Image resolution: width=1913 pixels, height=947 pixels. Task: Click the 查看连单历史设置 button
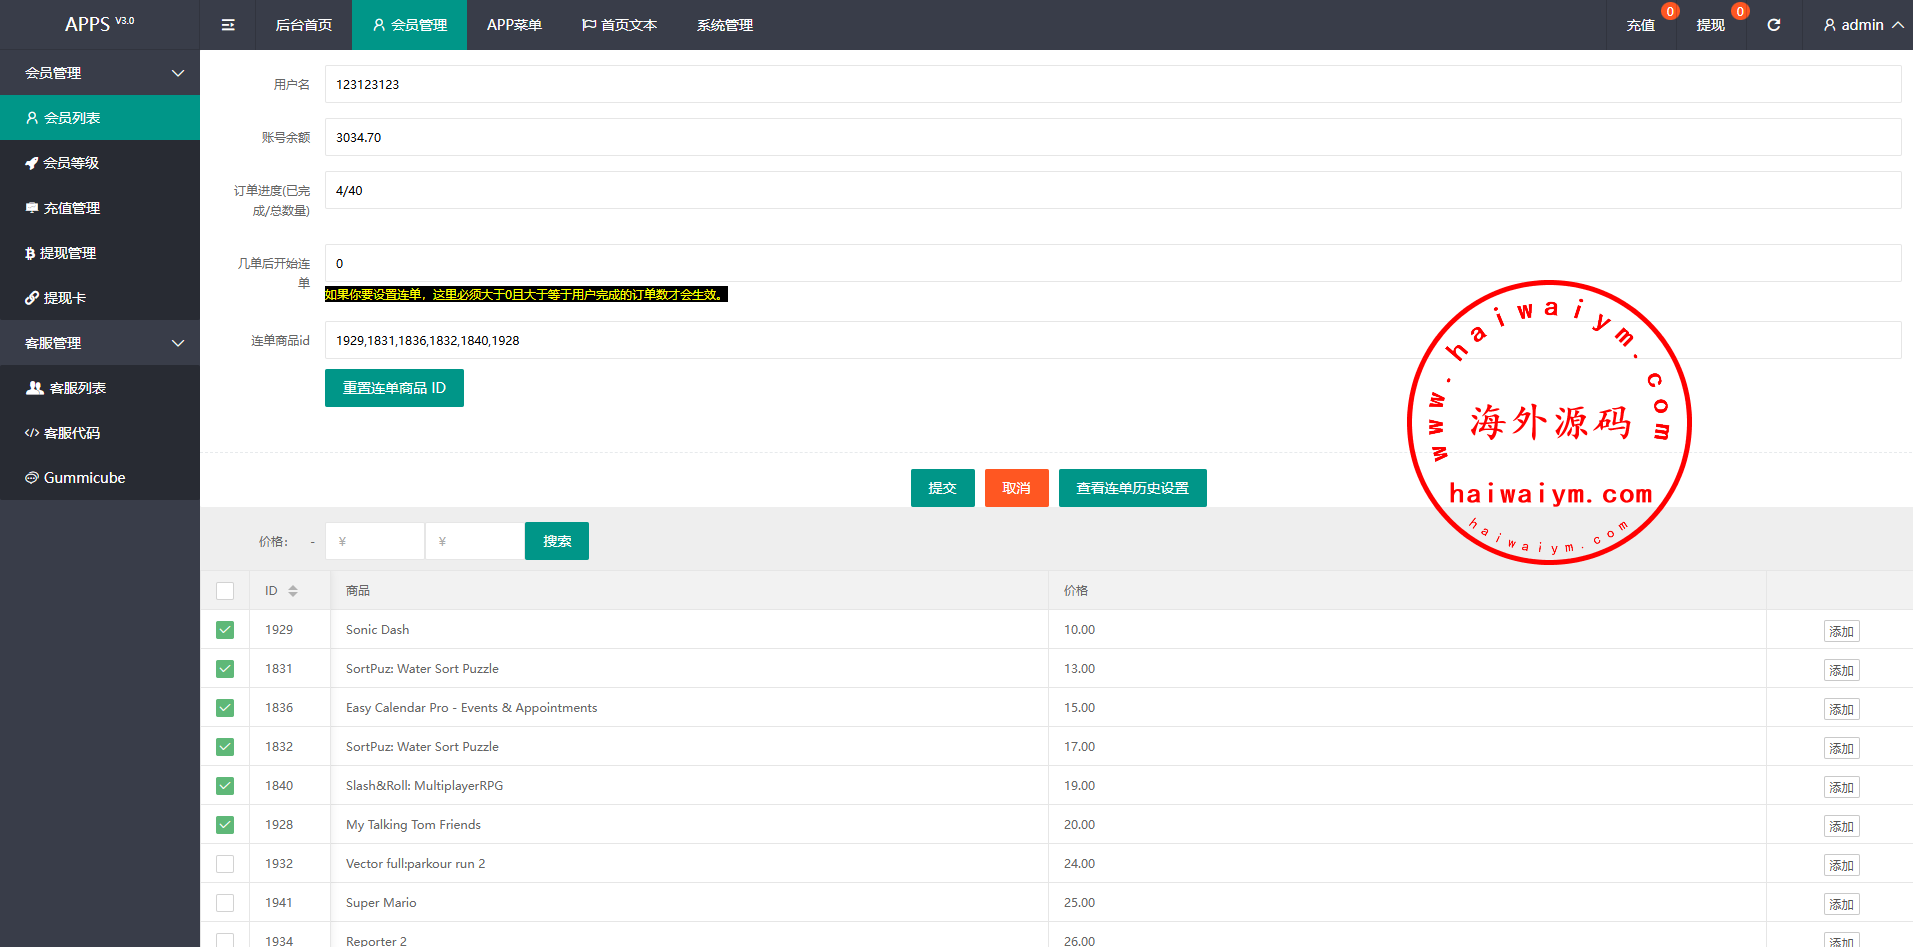click(x=1132, y=488)
